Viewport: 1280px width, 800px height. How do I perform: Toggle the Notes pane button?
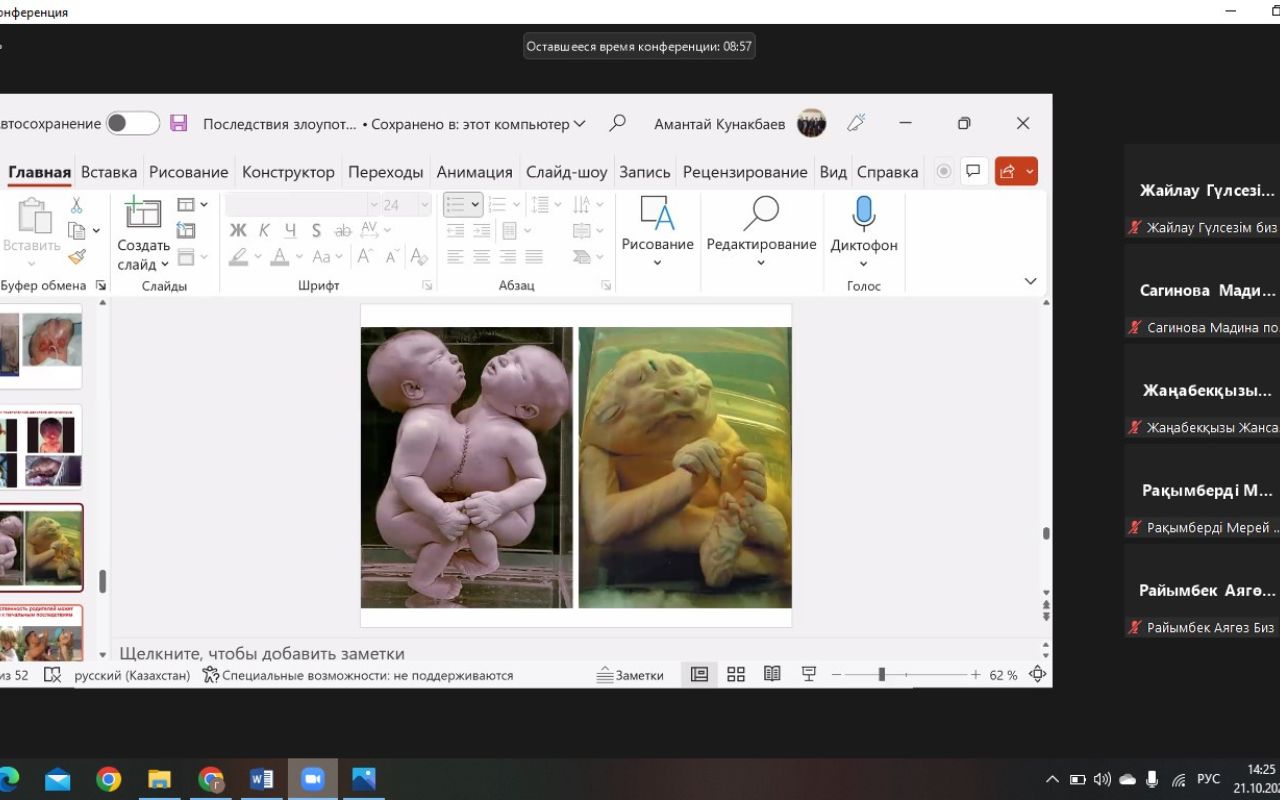point(630,675)
